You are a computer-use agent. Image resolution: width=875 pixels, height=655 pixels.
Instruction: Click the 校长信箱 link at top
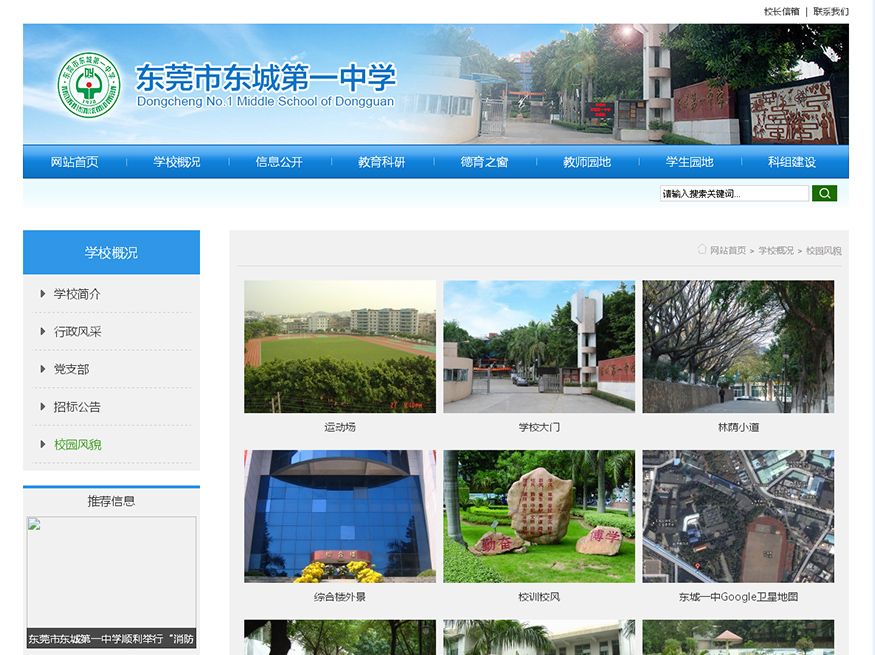782,11
